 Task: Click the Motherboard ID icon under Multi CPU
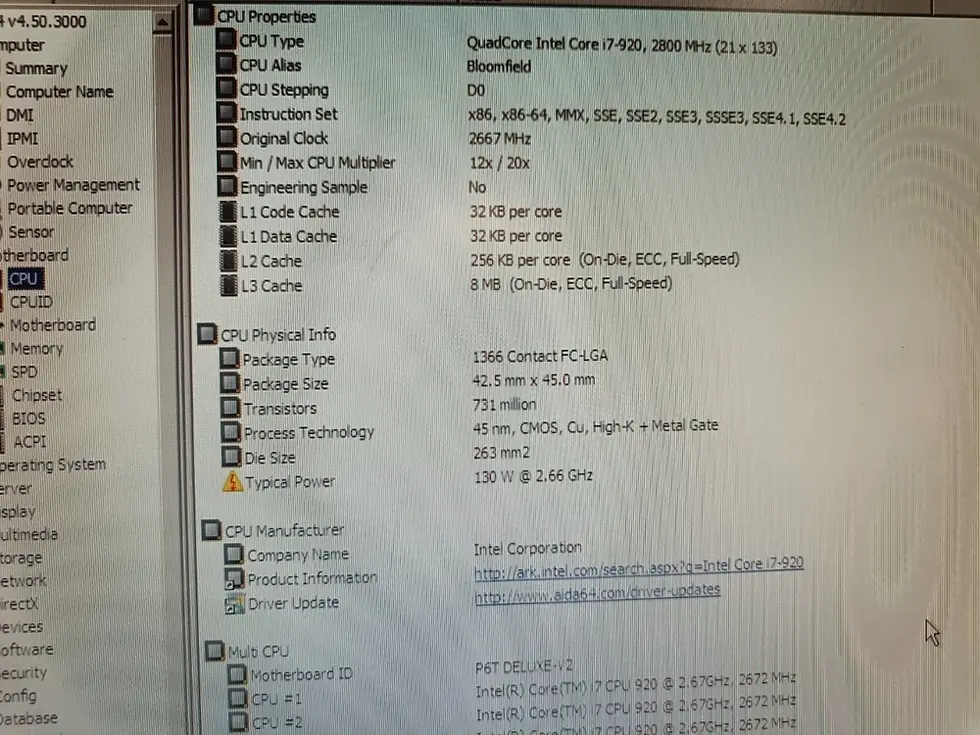click(237, 674)
